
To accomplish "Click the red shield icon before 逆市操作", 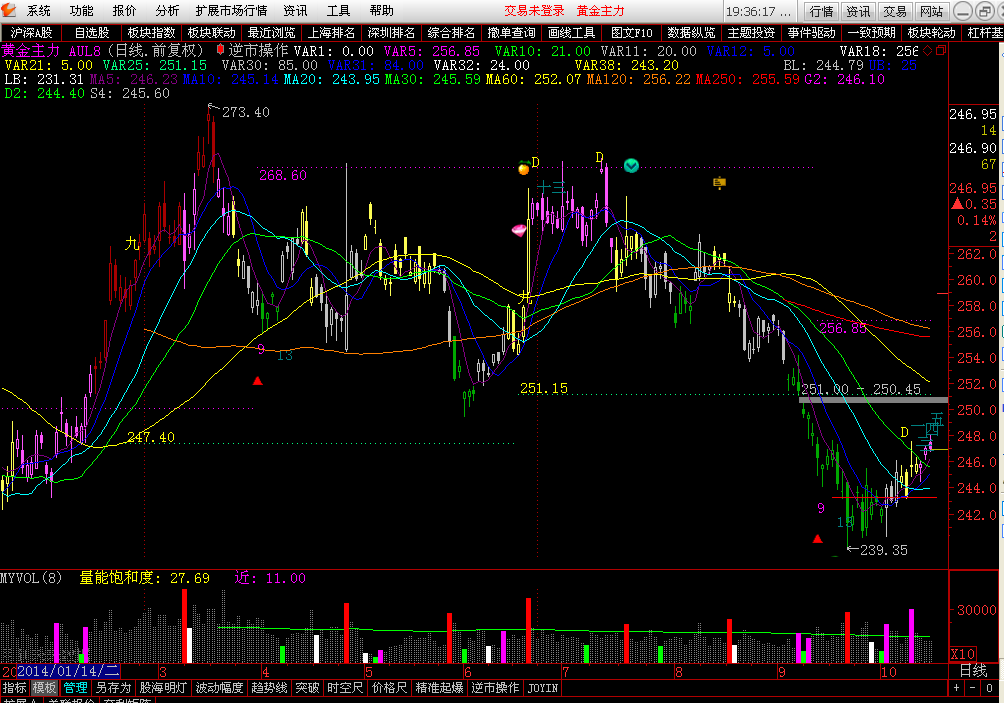I will point(220,49).
